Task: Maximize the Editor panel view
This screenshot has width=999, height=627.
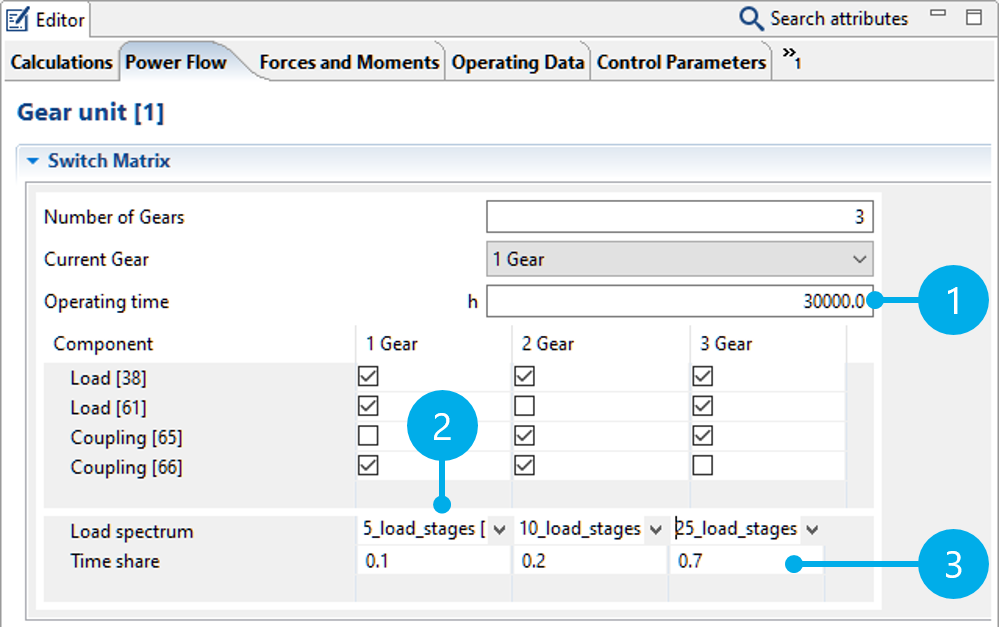Action: 973,17
